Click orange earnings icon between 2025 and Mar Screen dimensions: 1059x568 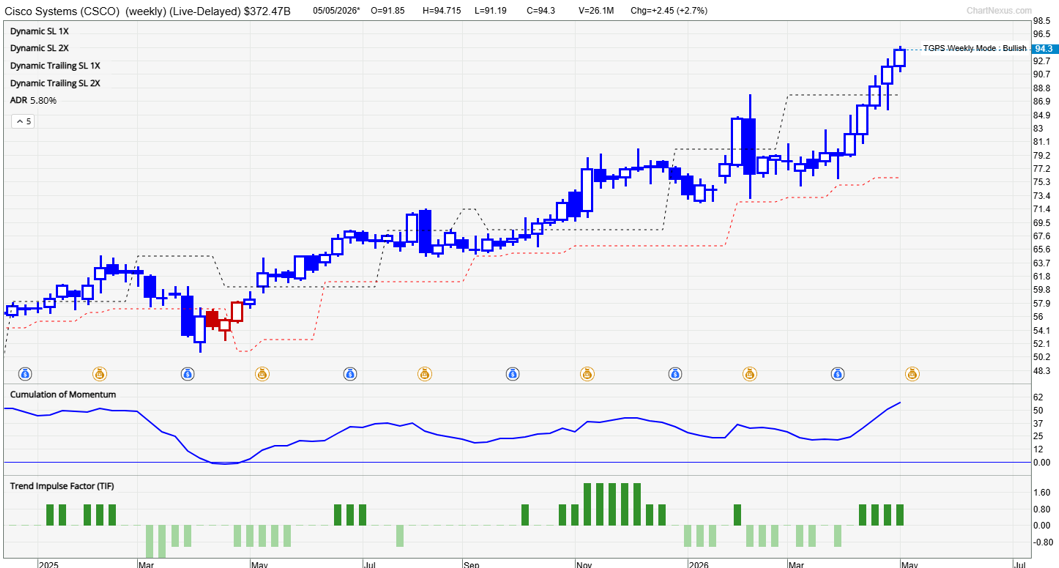pyautogui.click(x=99, y=373)
